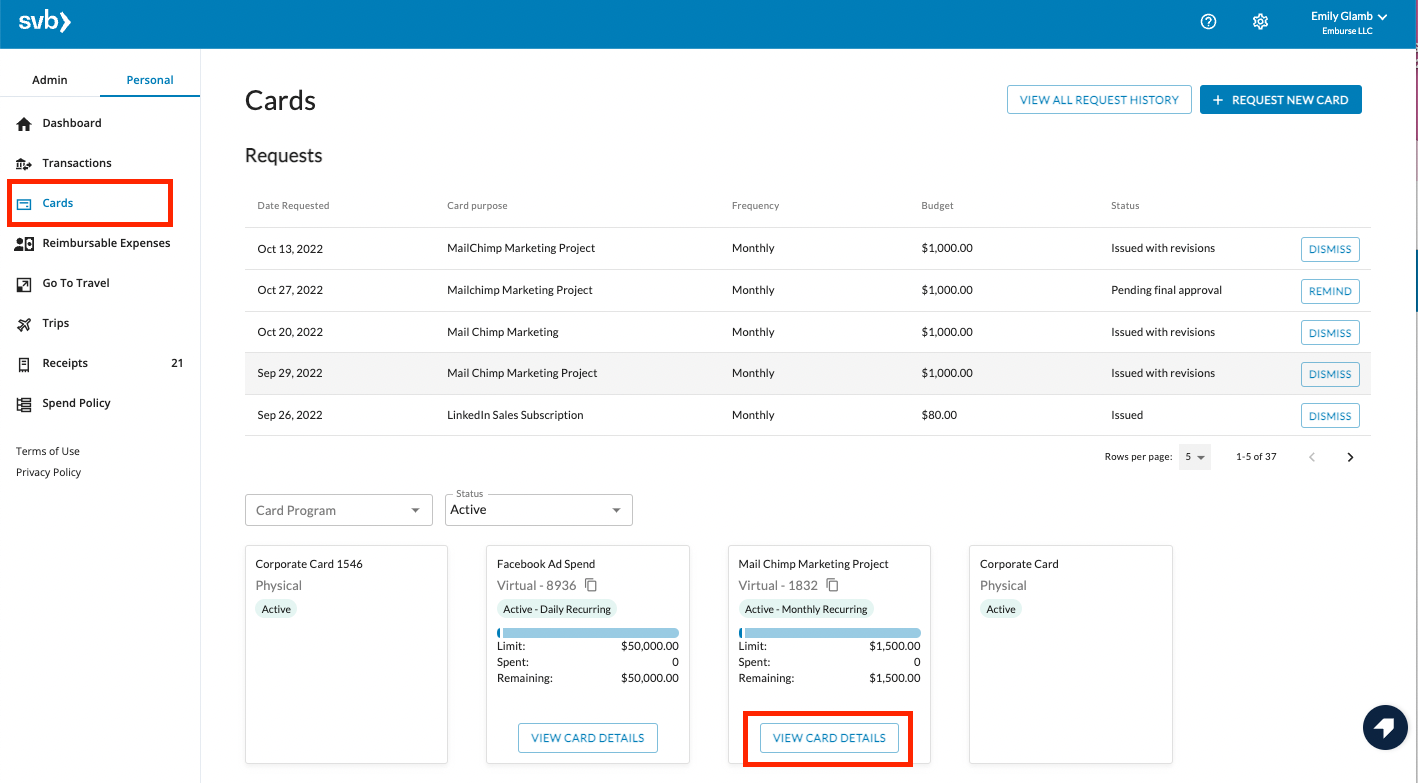Click the Trips airplane icon
1418x783 pixels.
24,324
